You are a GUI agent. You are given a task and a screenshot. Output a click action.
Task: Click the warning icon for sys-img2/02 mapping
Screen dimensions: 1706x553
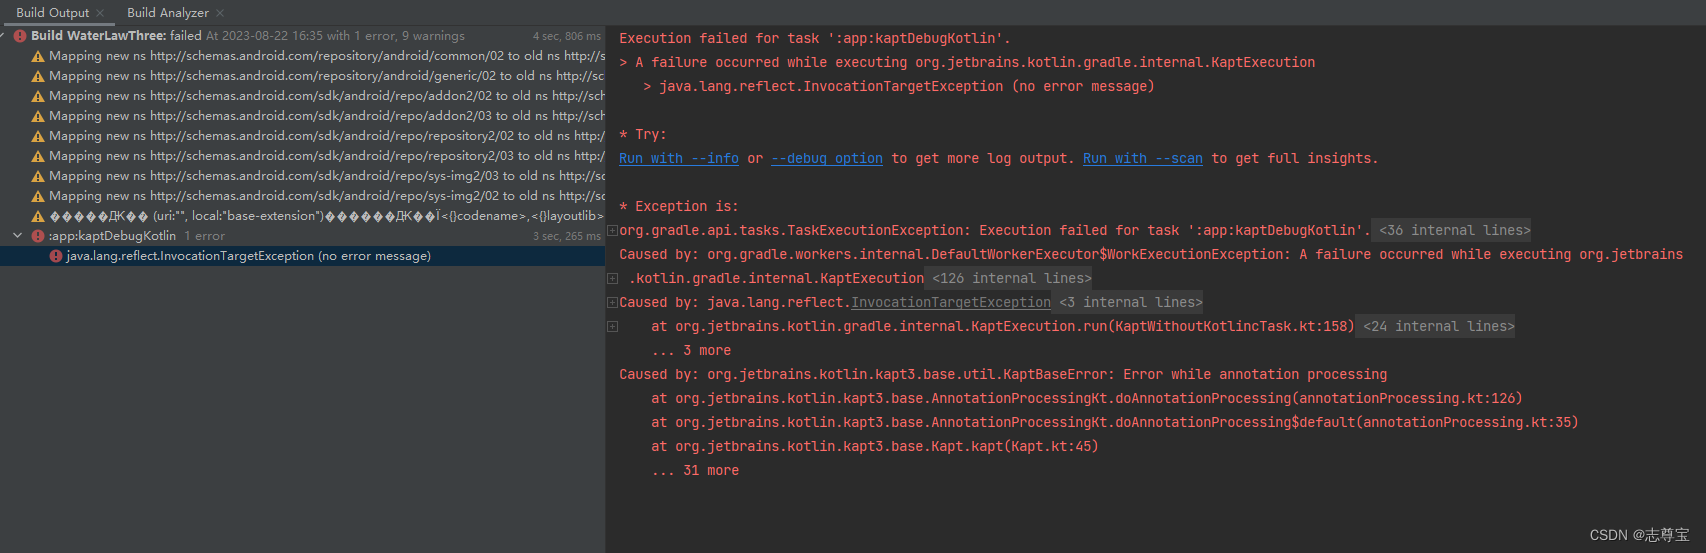pos(38,196)
